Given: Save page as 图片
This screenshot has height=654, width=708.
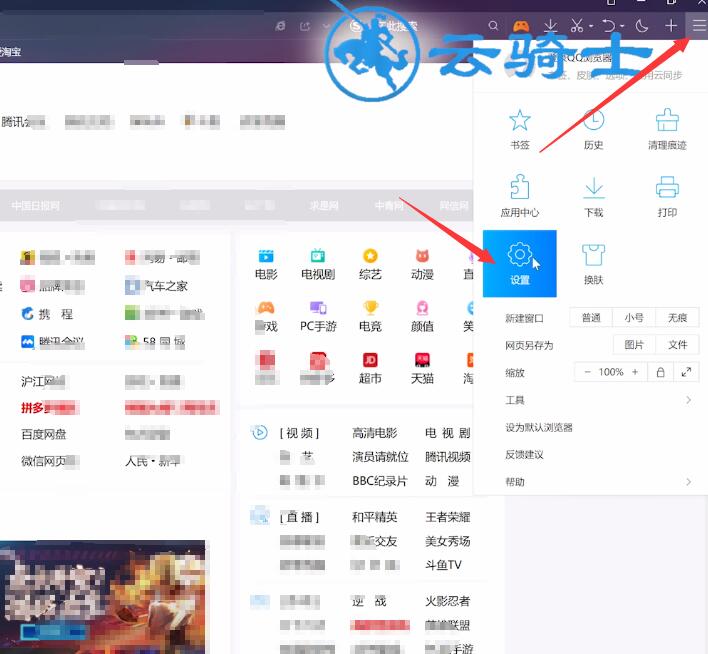Looking at the screenshot, I should pos(633,345).
